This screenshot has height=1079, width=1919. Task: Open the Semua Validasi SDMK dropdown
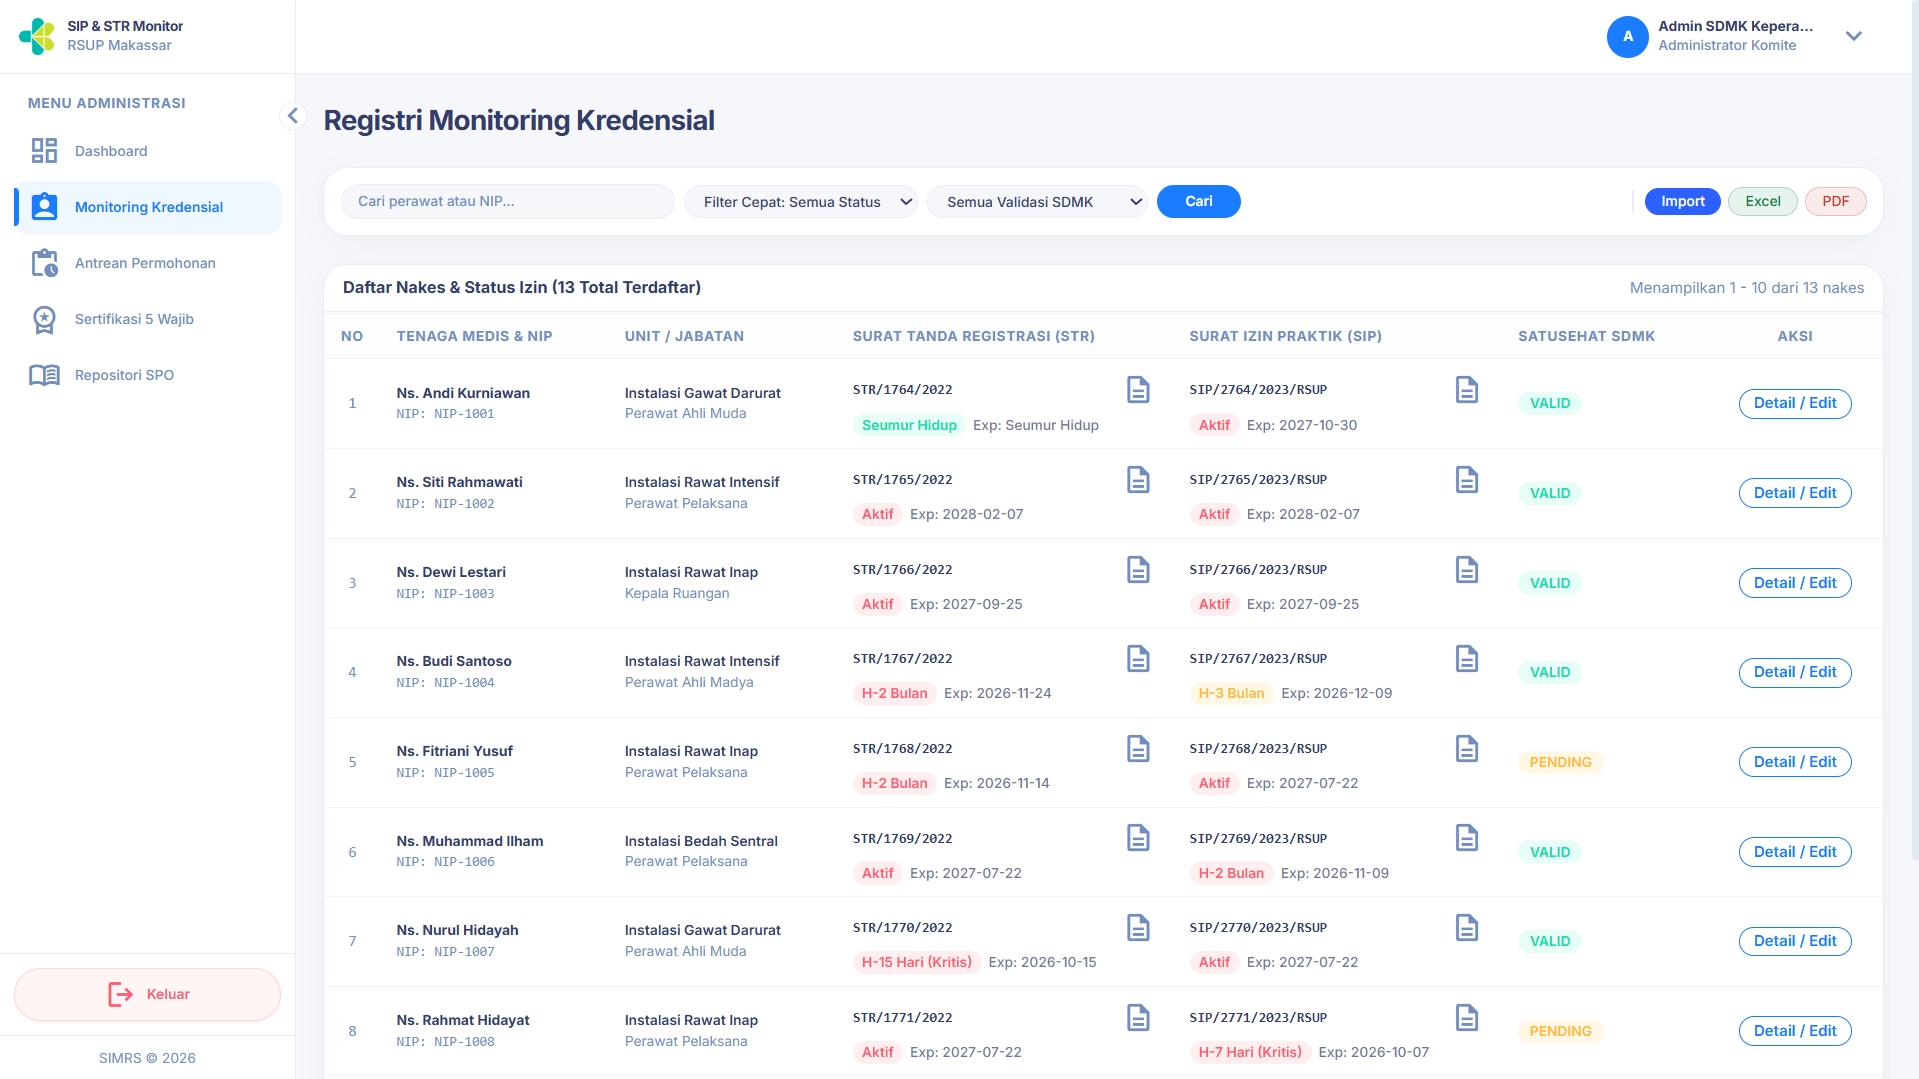coord(1037,202)
